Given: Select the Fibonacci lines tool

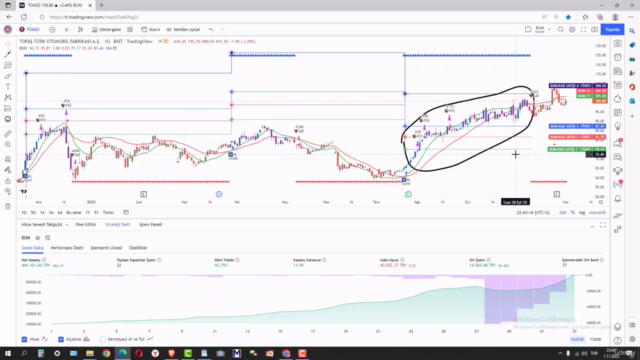Looking at the screenshot, I should [x=8, y=65].
